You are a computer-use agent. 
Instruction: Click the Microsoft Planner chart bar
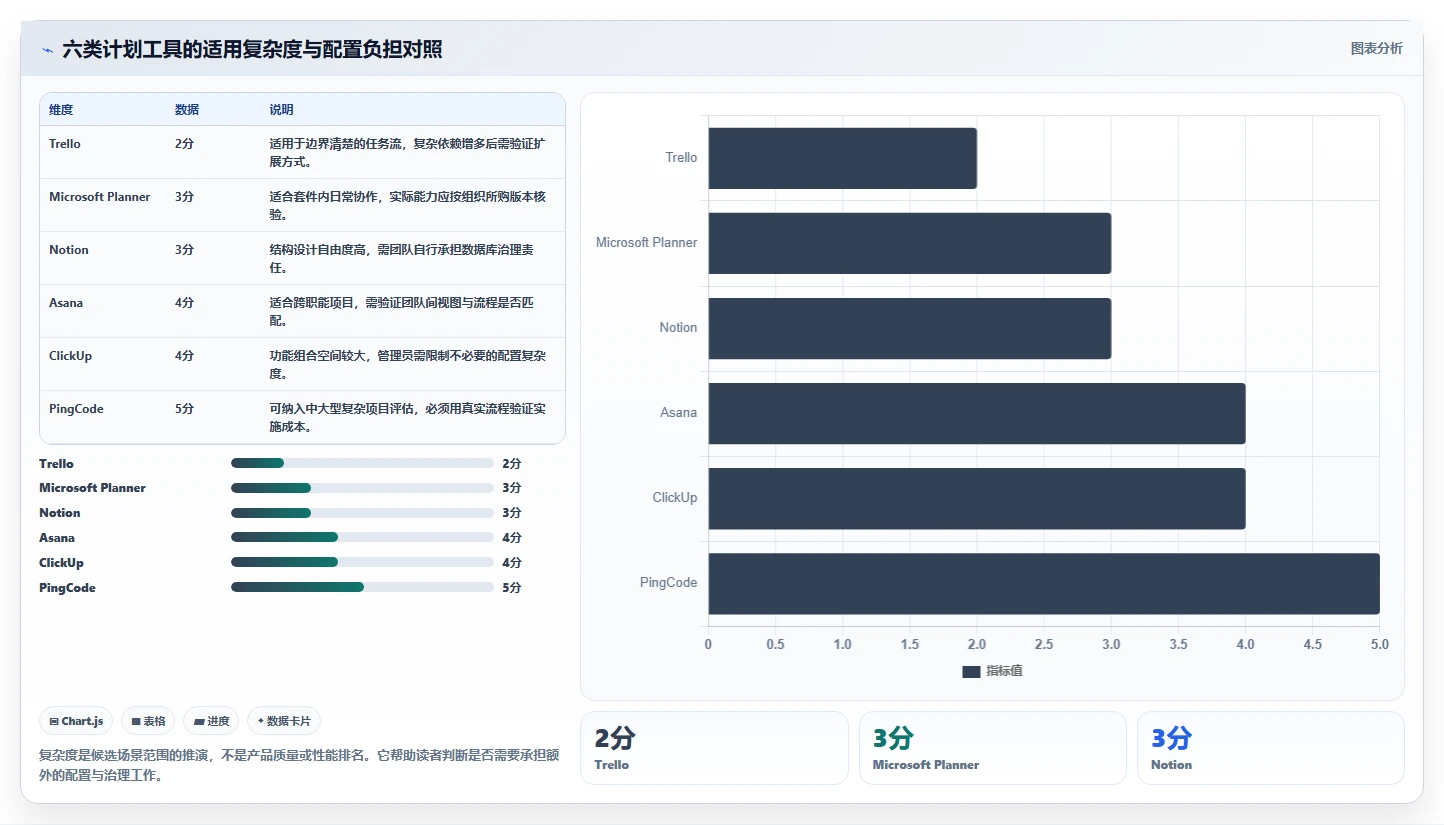point(910,243)
